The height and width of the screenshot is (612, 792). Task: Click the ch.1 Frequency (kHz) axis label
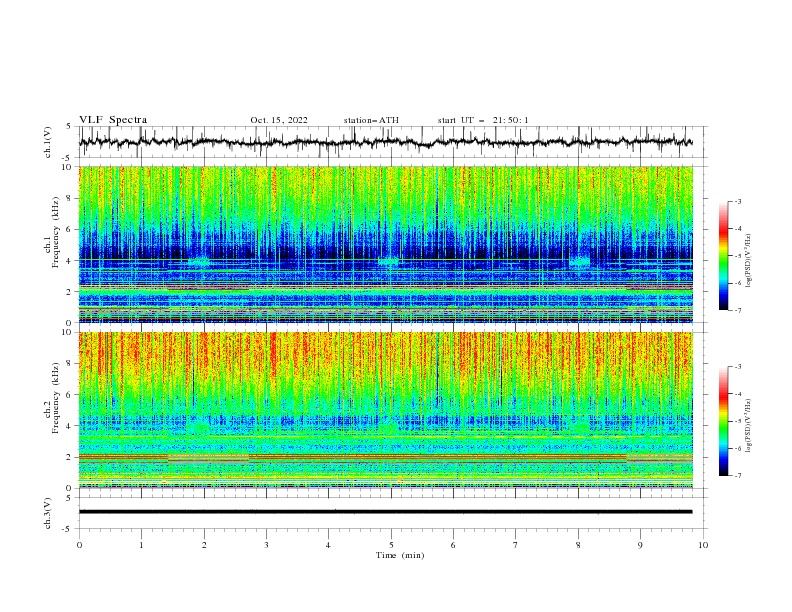pyautogui.click(x=52, y=232)
